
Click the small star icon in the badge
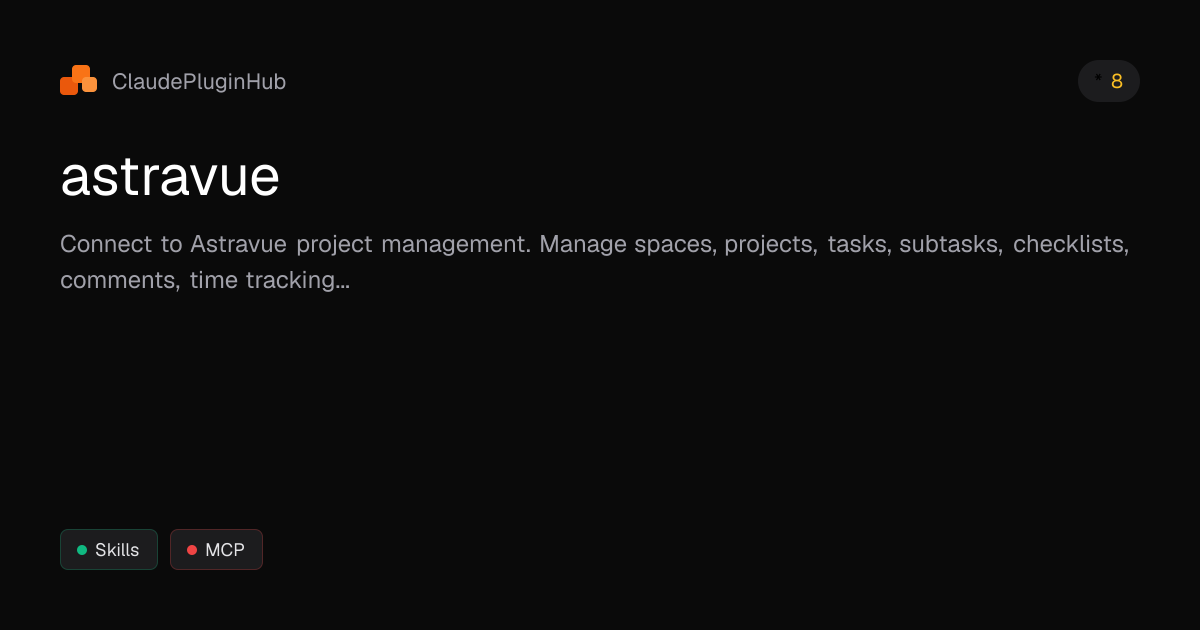(1098, 78)
